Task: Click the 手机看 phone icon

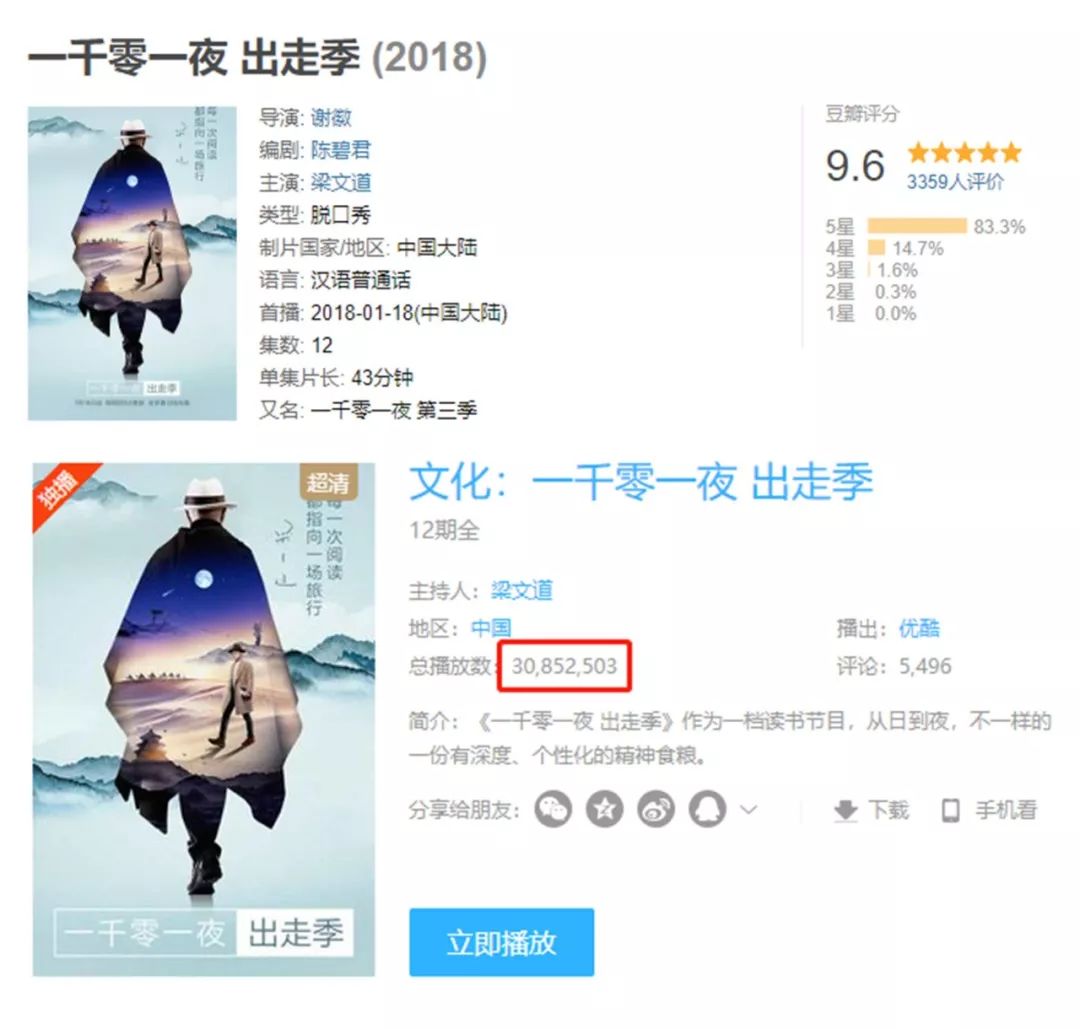Action: tap(951, 811)
